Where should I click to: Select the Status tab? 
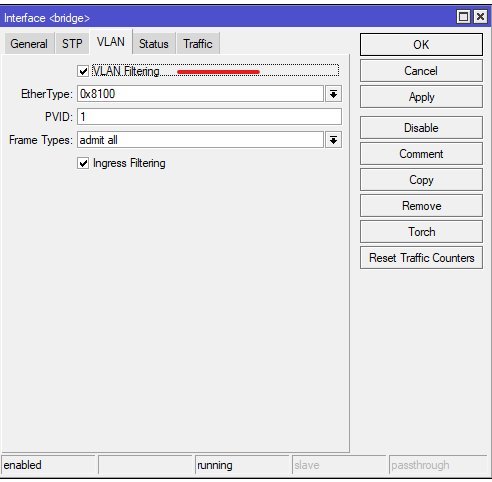(154, 44)
